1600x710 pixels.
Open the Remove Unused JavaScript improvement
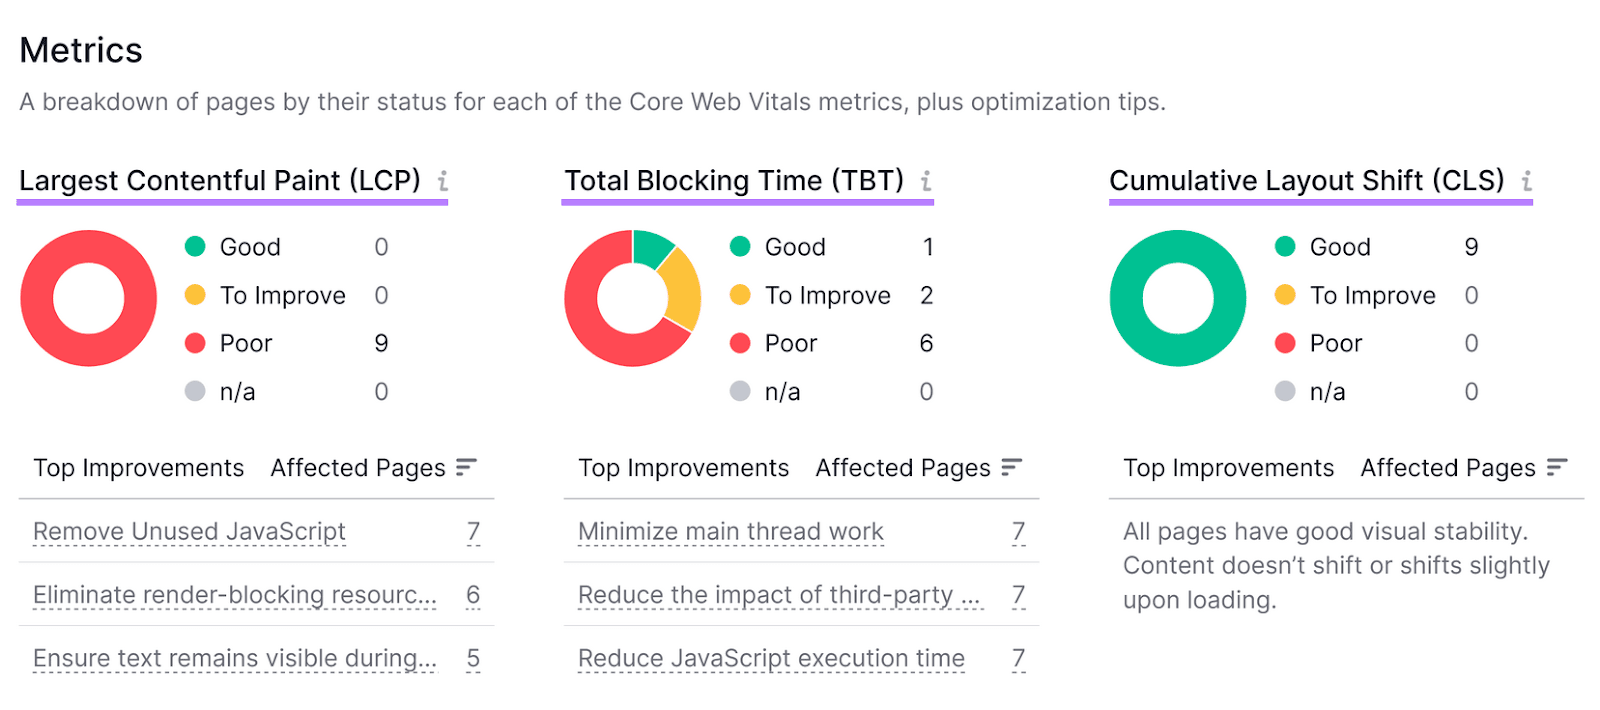(187, 531)
